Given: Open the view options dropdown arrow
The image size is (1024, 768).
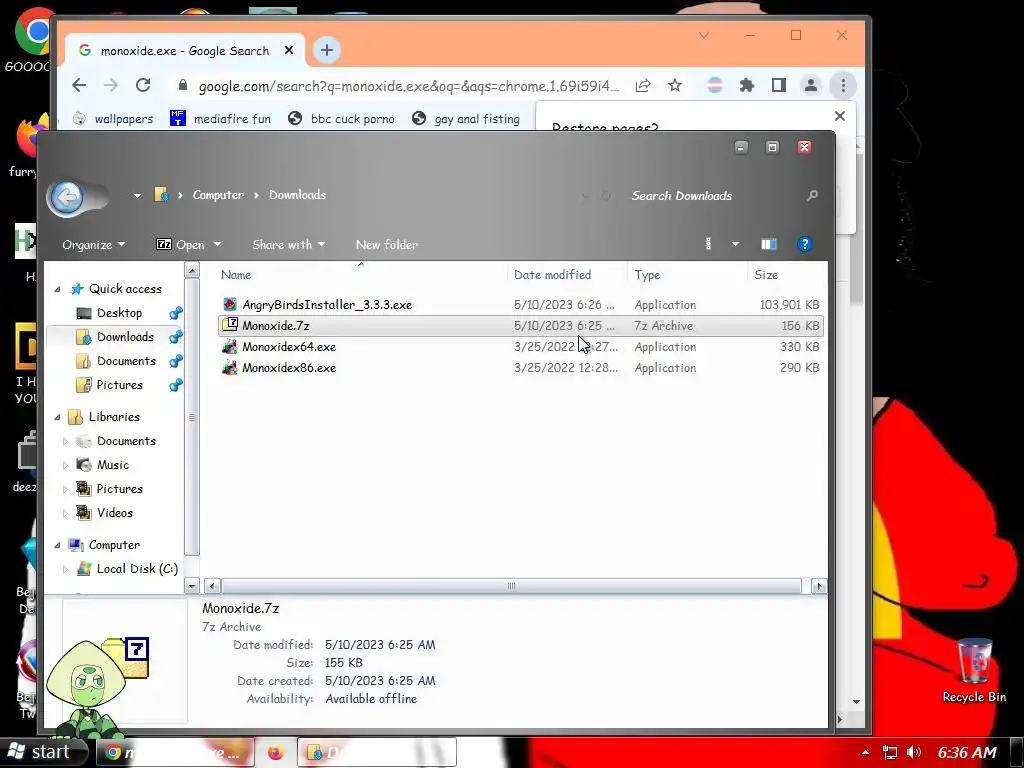Looking at the screenshot, I should tap(735, 244).
